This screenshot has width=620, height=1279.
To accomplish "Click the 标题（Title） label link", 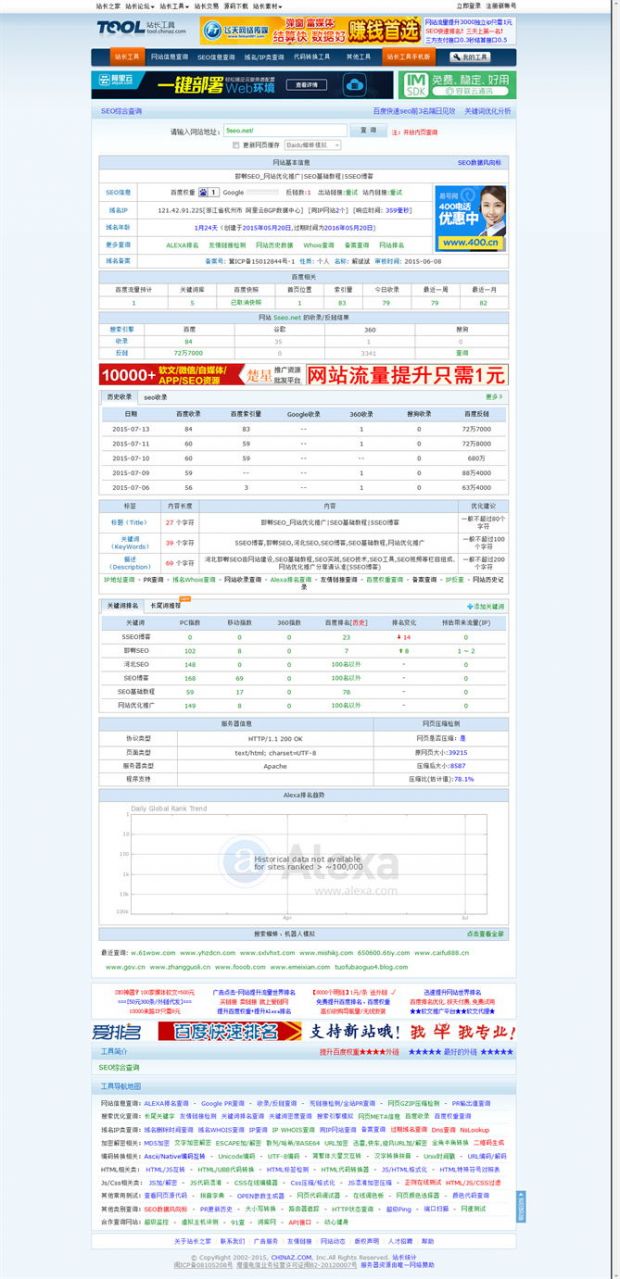I will [x=130, y=523].
